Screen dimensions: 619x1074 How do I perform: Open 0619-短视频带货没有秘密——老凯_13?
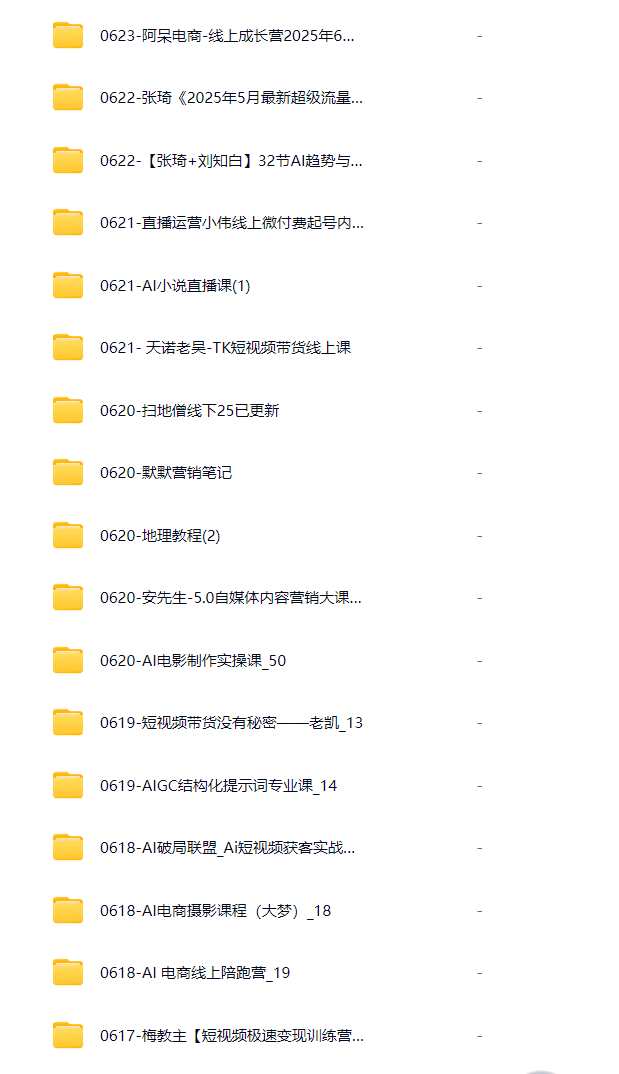231,723
